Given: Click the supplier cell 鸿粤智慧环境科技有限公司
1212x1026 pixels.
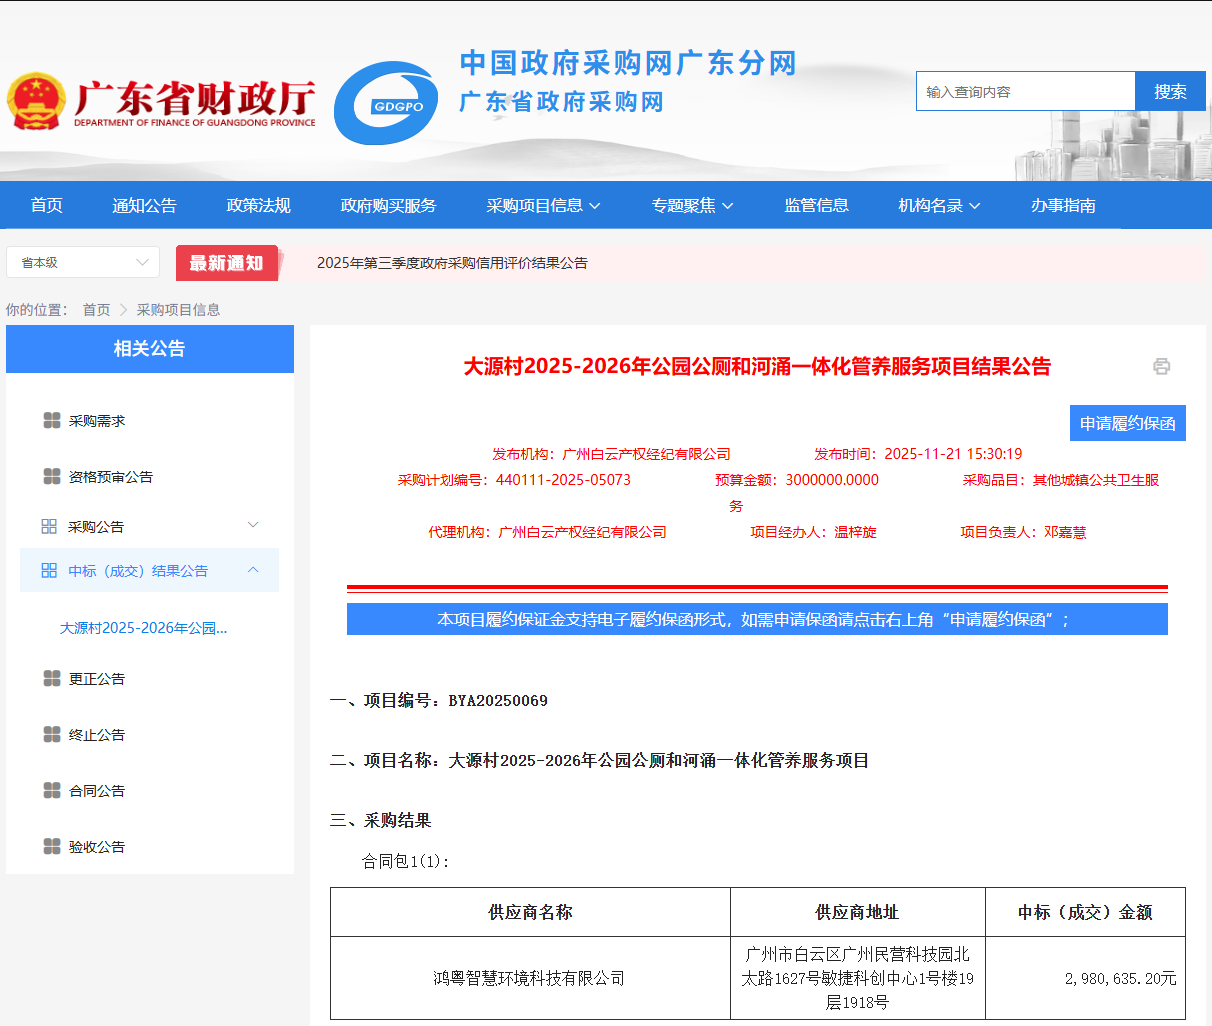Looking at the screenshot, I should tap(529, 978).
